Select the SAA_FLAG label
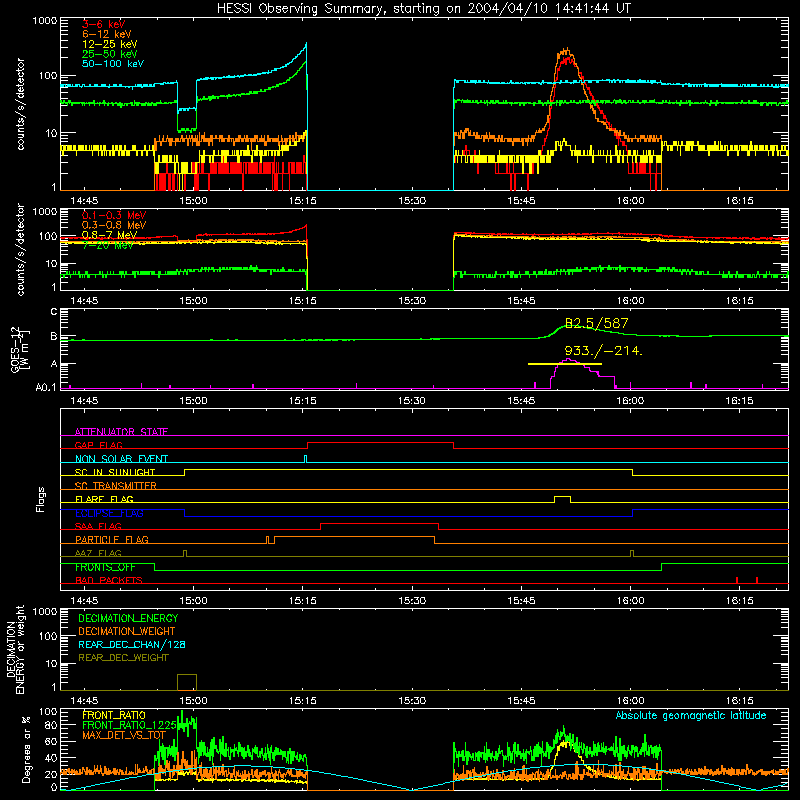800x800 pixels. pos(98,526)
